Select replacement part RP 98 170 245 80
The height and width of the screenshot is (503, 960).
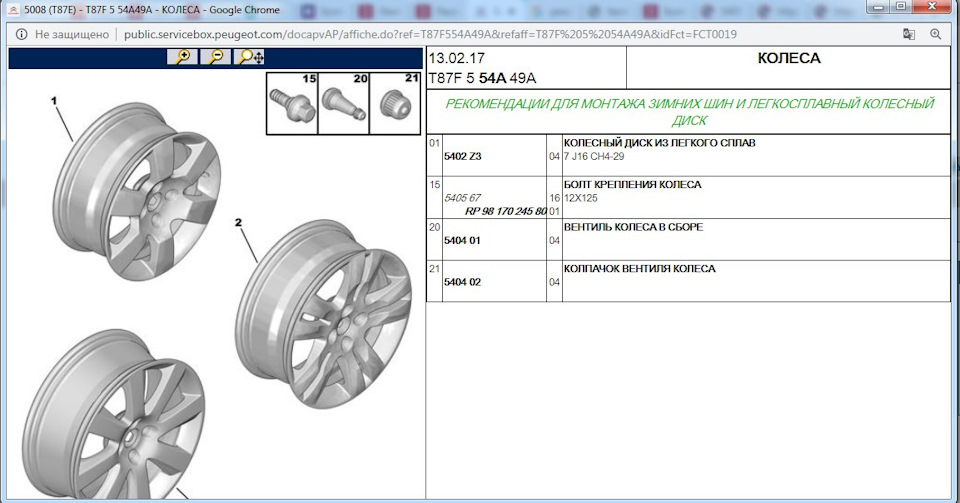pyautogui.click(x=506, y=211)
